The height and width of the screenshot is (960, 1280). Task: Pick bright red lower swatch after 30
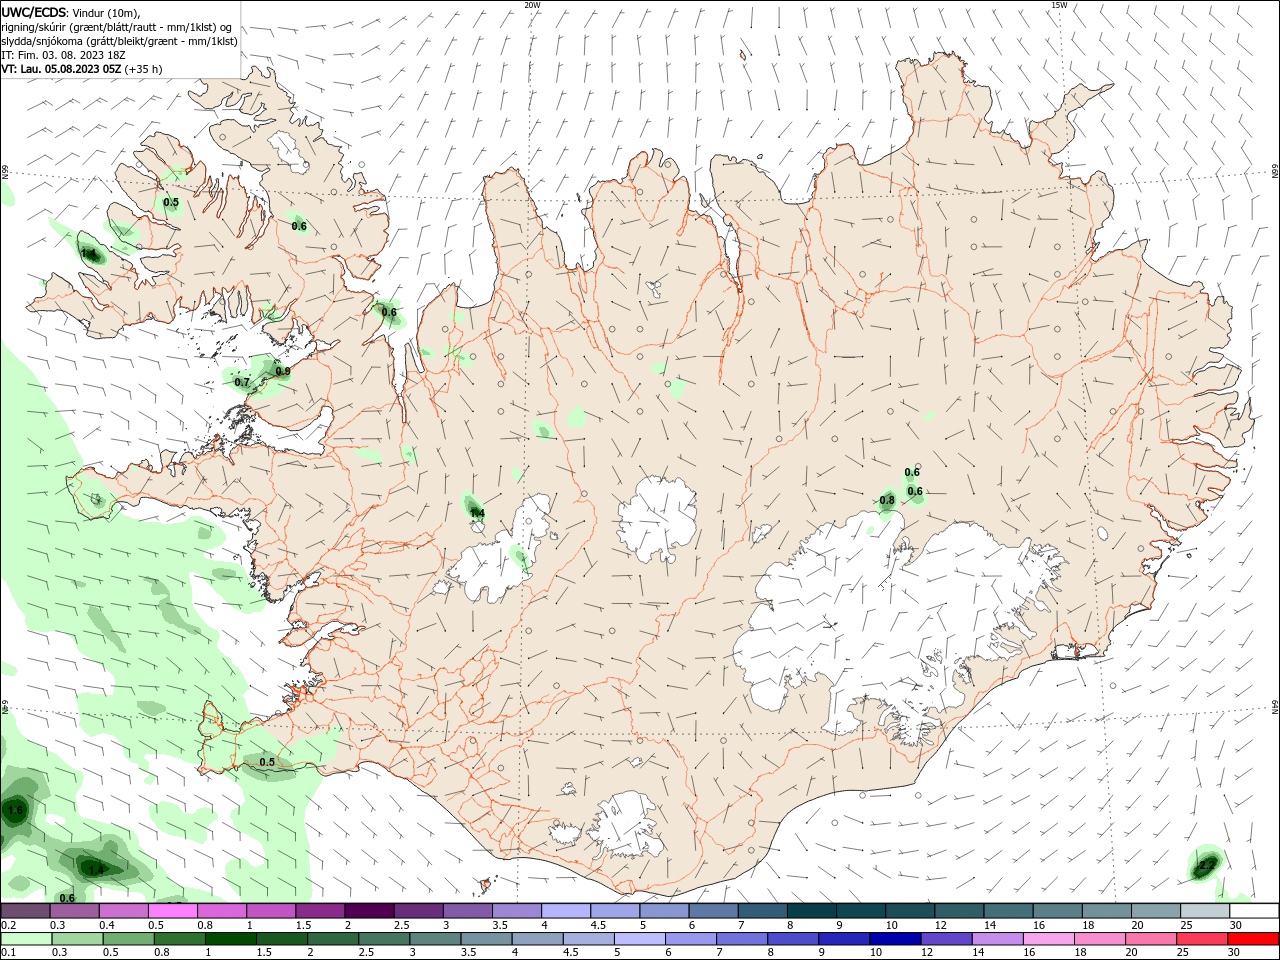click(x=1253, y=939)
